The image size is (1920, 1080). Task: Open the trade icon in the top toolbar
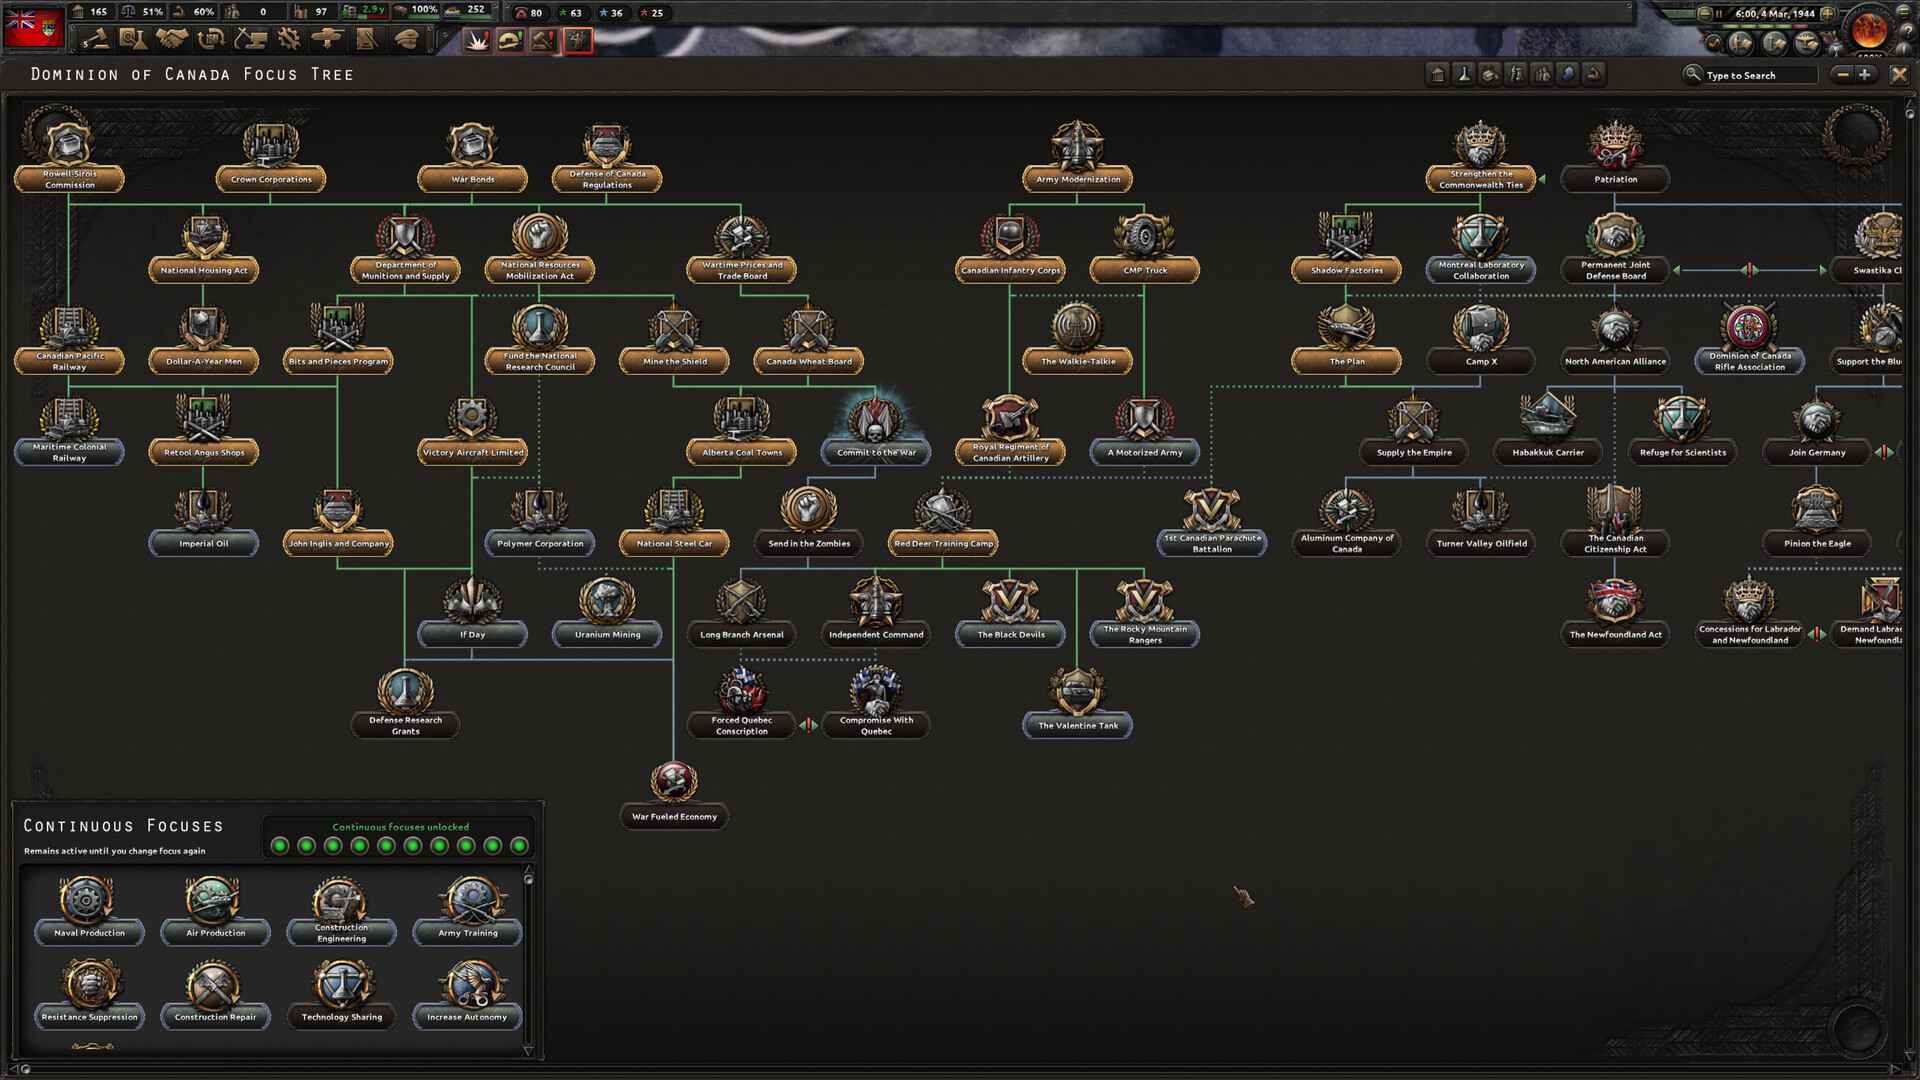(x=210, y=40)
